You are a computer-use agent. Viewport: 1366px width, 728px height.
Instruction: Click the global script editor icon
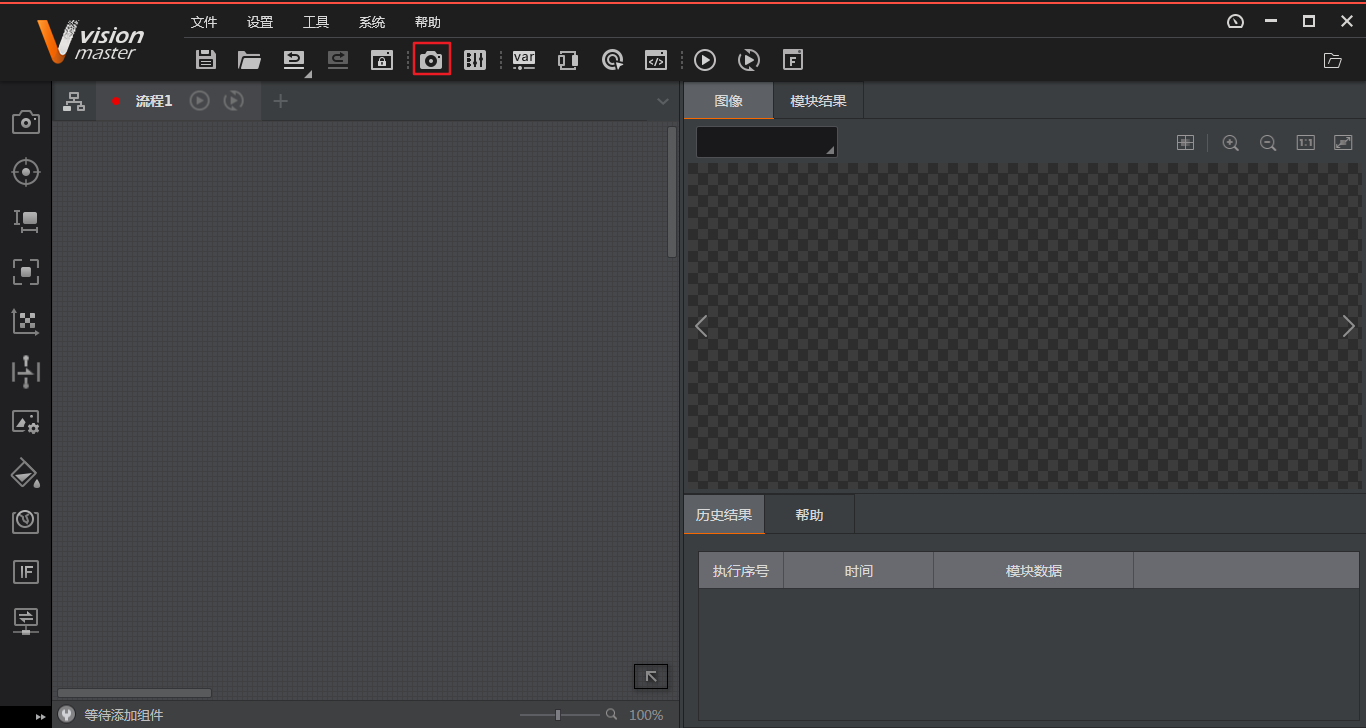(656, 59)
